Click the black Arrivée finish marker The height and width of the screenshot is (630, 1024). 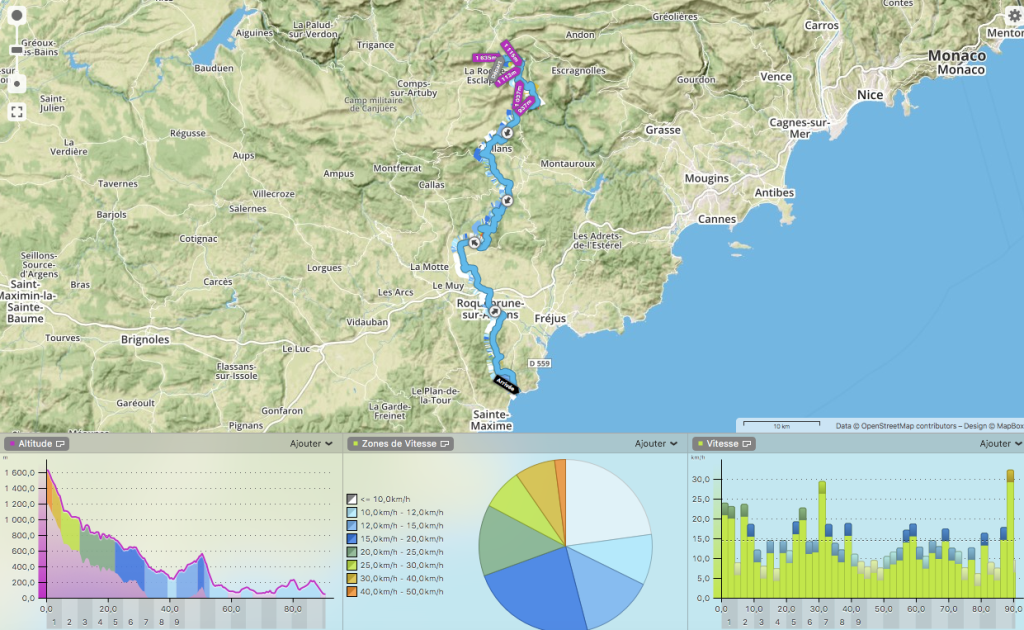(505, 382)
